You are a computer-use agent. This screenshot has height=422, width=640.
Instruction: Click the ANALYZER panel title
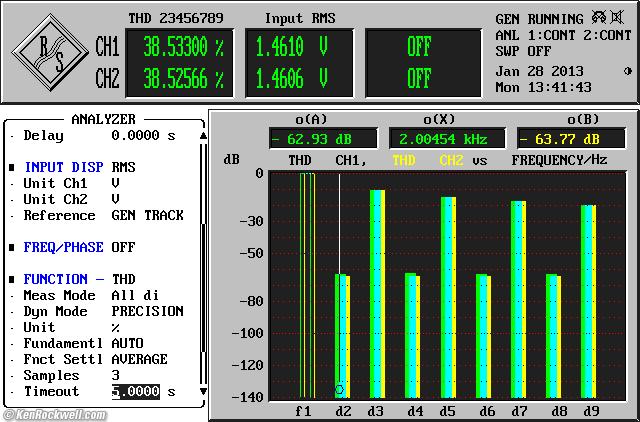[x=103, y=119]
